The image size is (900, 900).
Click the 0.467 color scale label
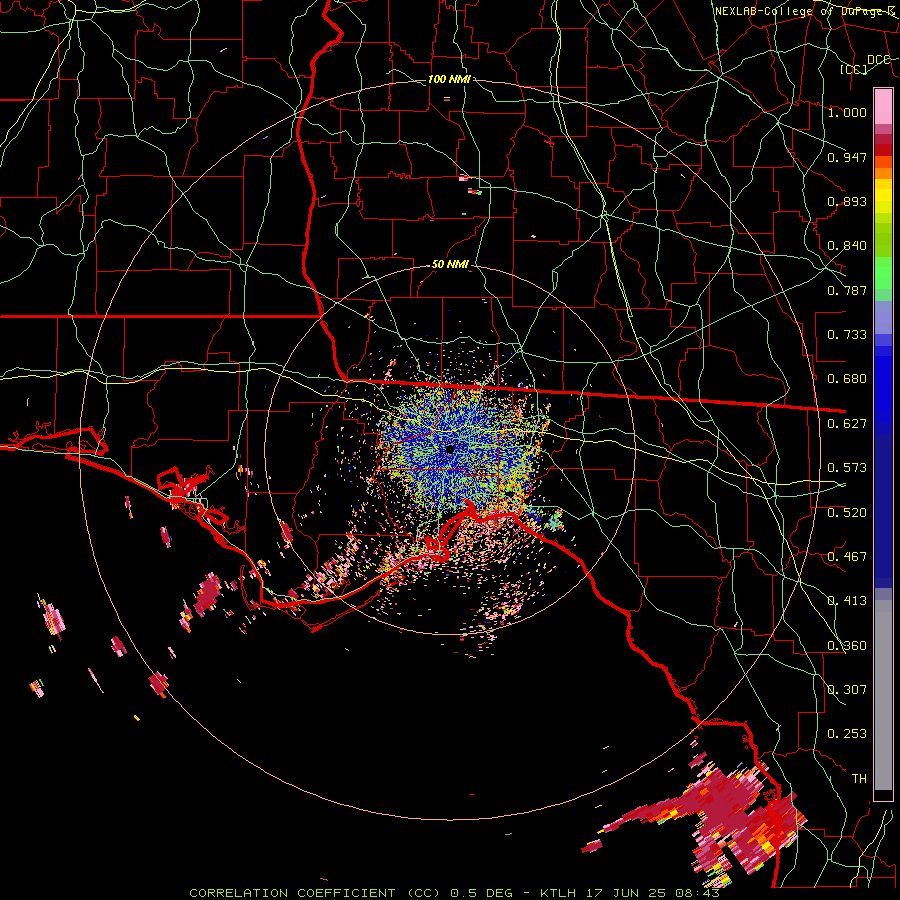click(x=847, y=557)
